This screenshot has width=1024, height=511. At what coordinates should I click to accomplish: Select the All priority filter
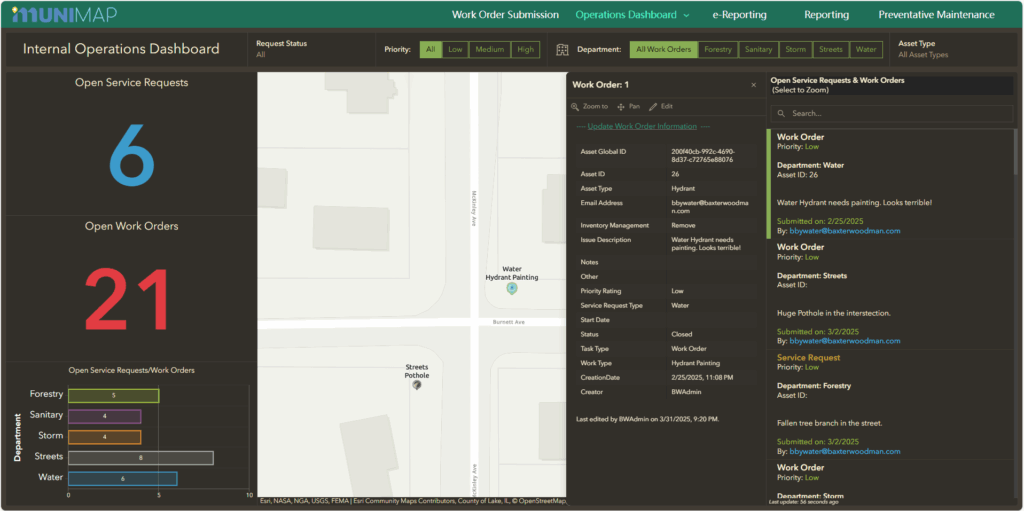tap(430, 50)
